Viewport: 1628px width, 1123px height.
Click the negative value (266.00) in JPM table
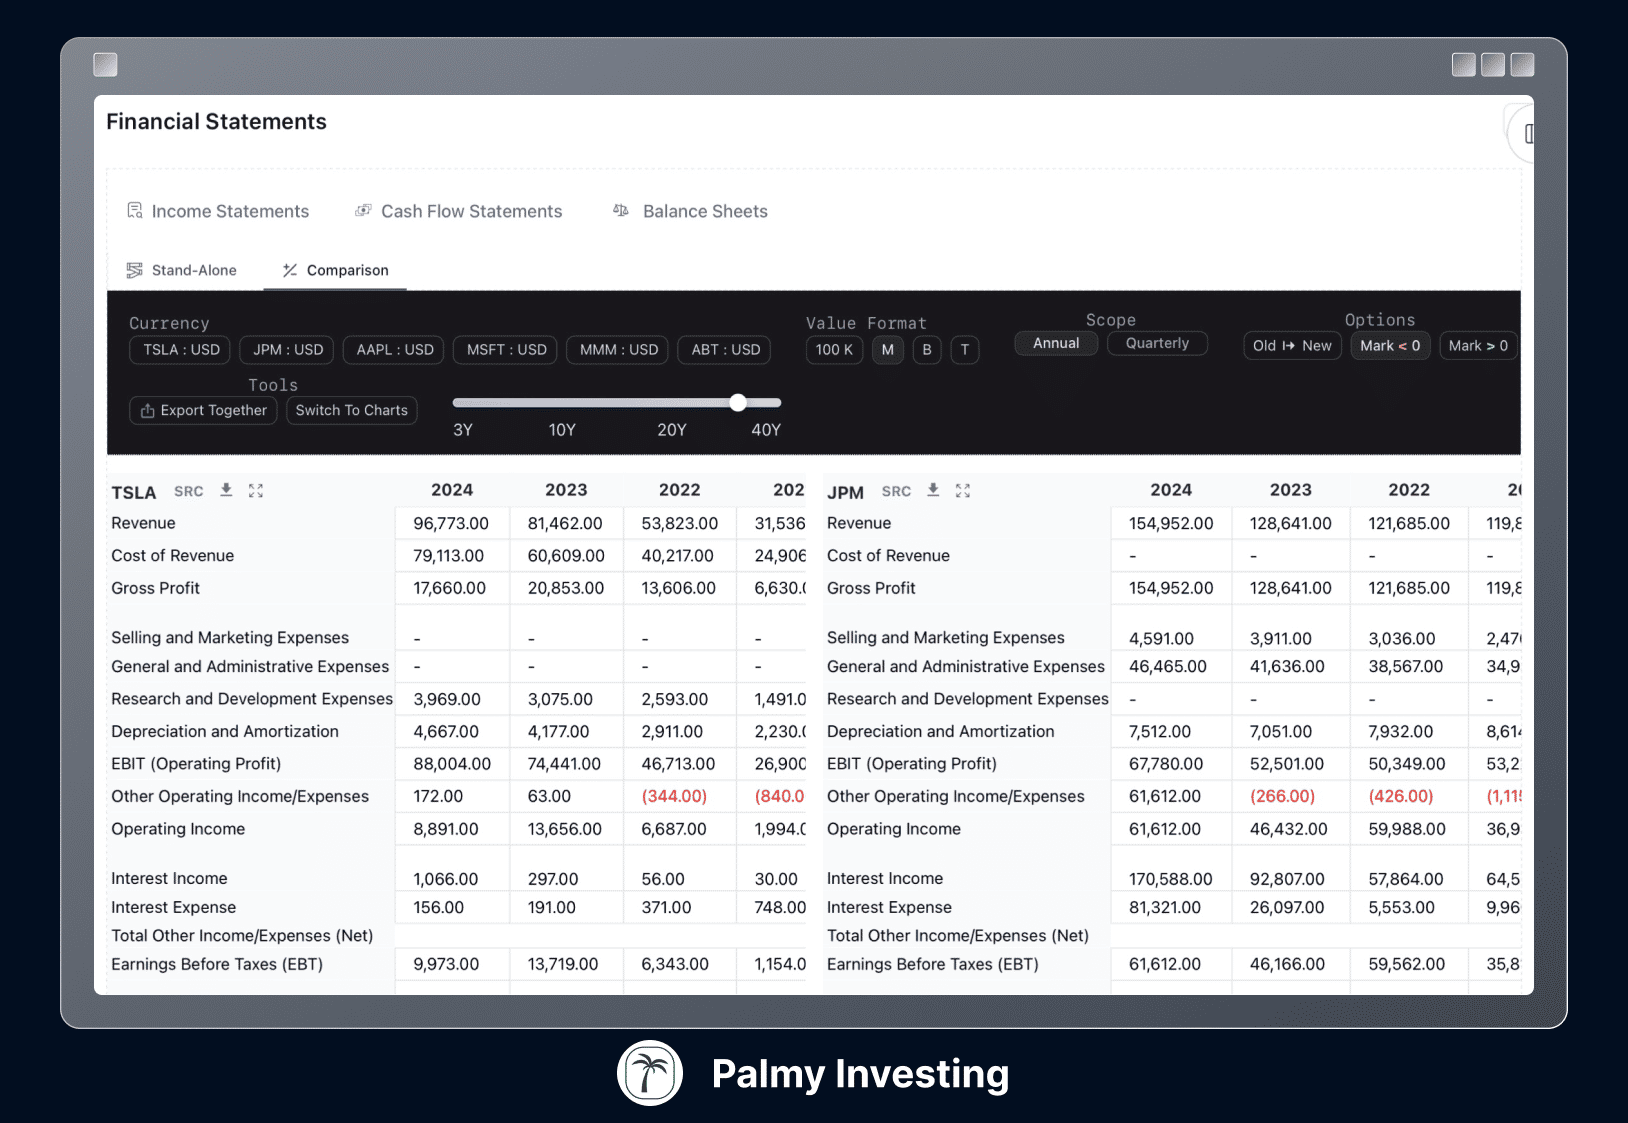1282,796
